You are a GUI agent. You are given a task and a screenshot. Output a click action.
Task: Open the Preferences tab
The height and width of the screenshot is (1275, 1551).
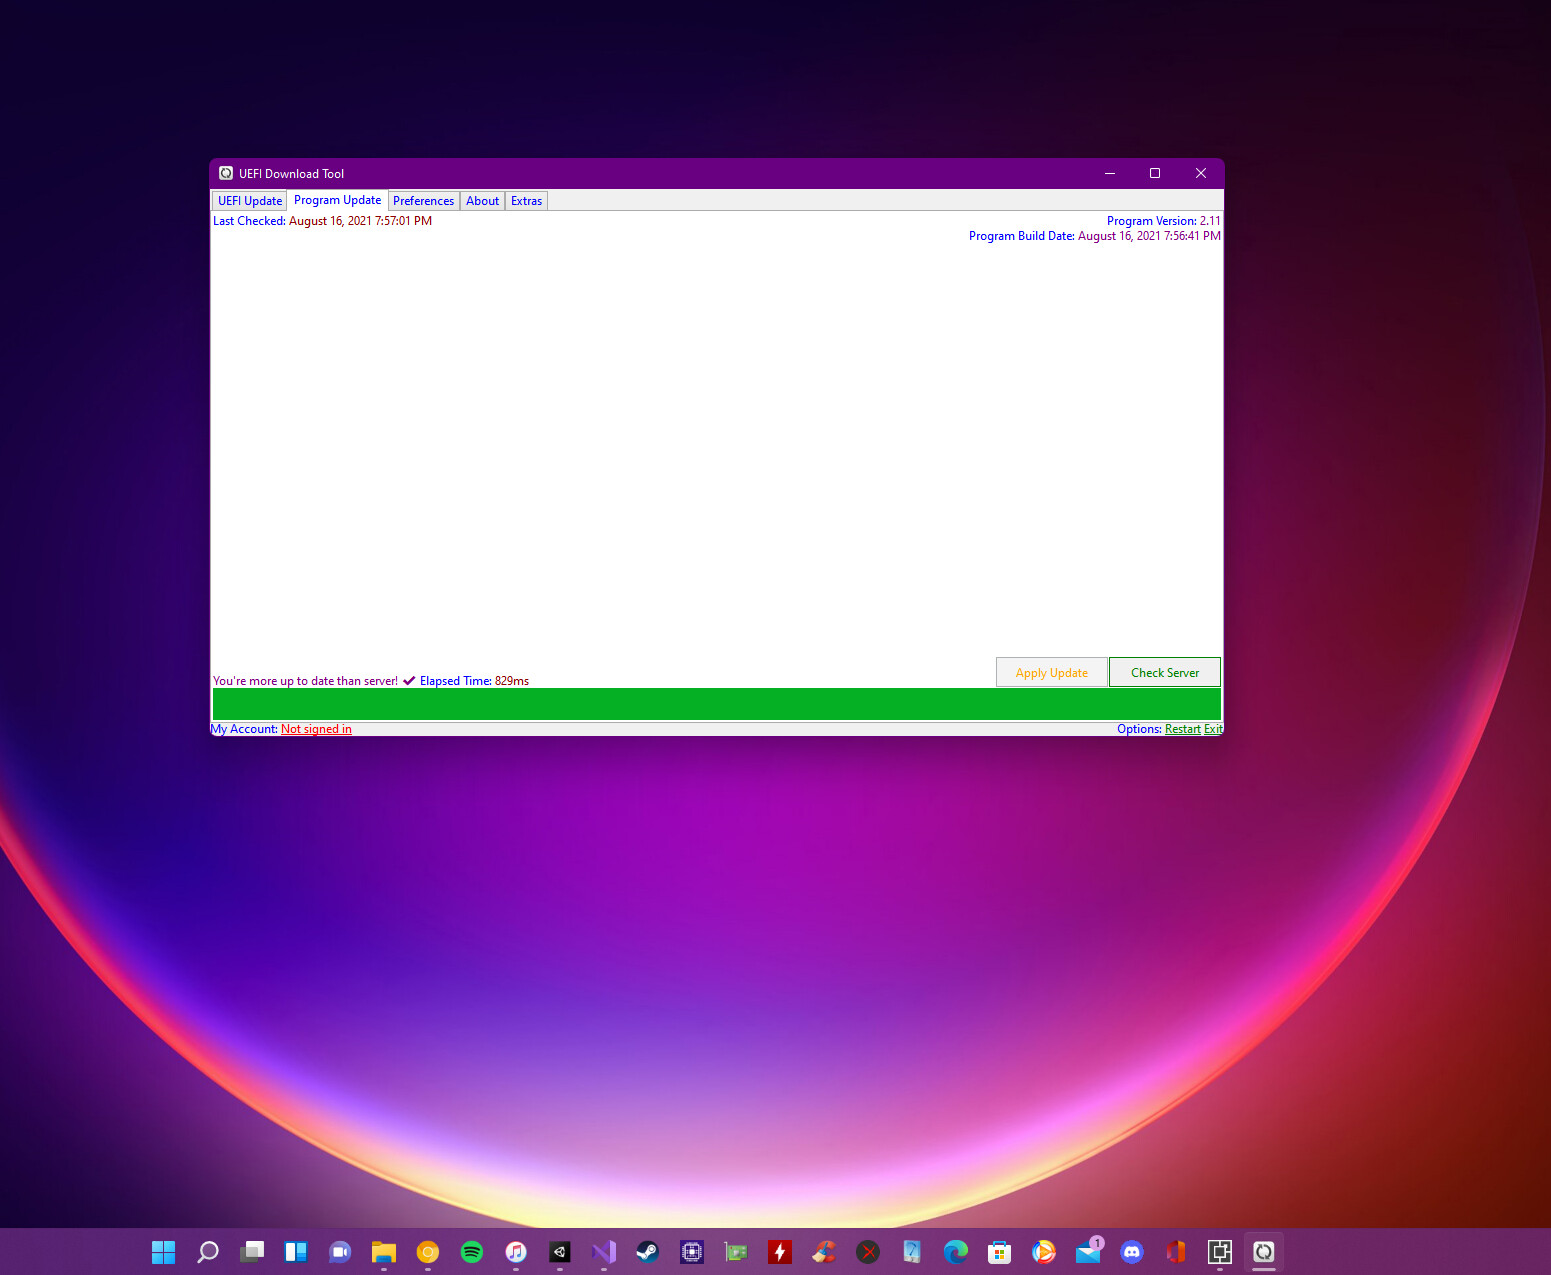pos(423,201)
